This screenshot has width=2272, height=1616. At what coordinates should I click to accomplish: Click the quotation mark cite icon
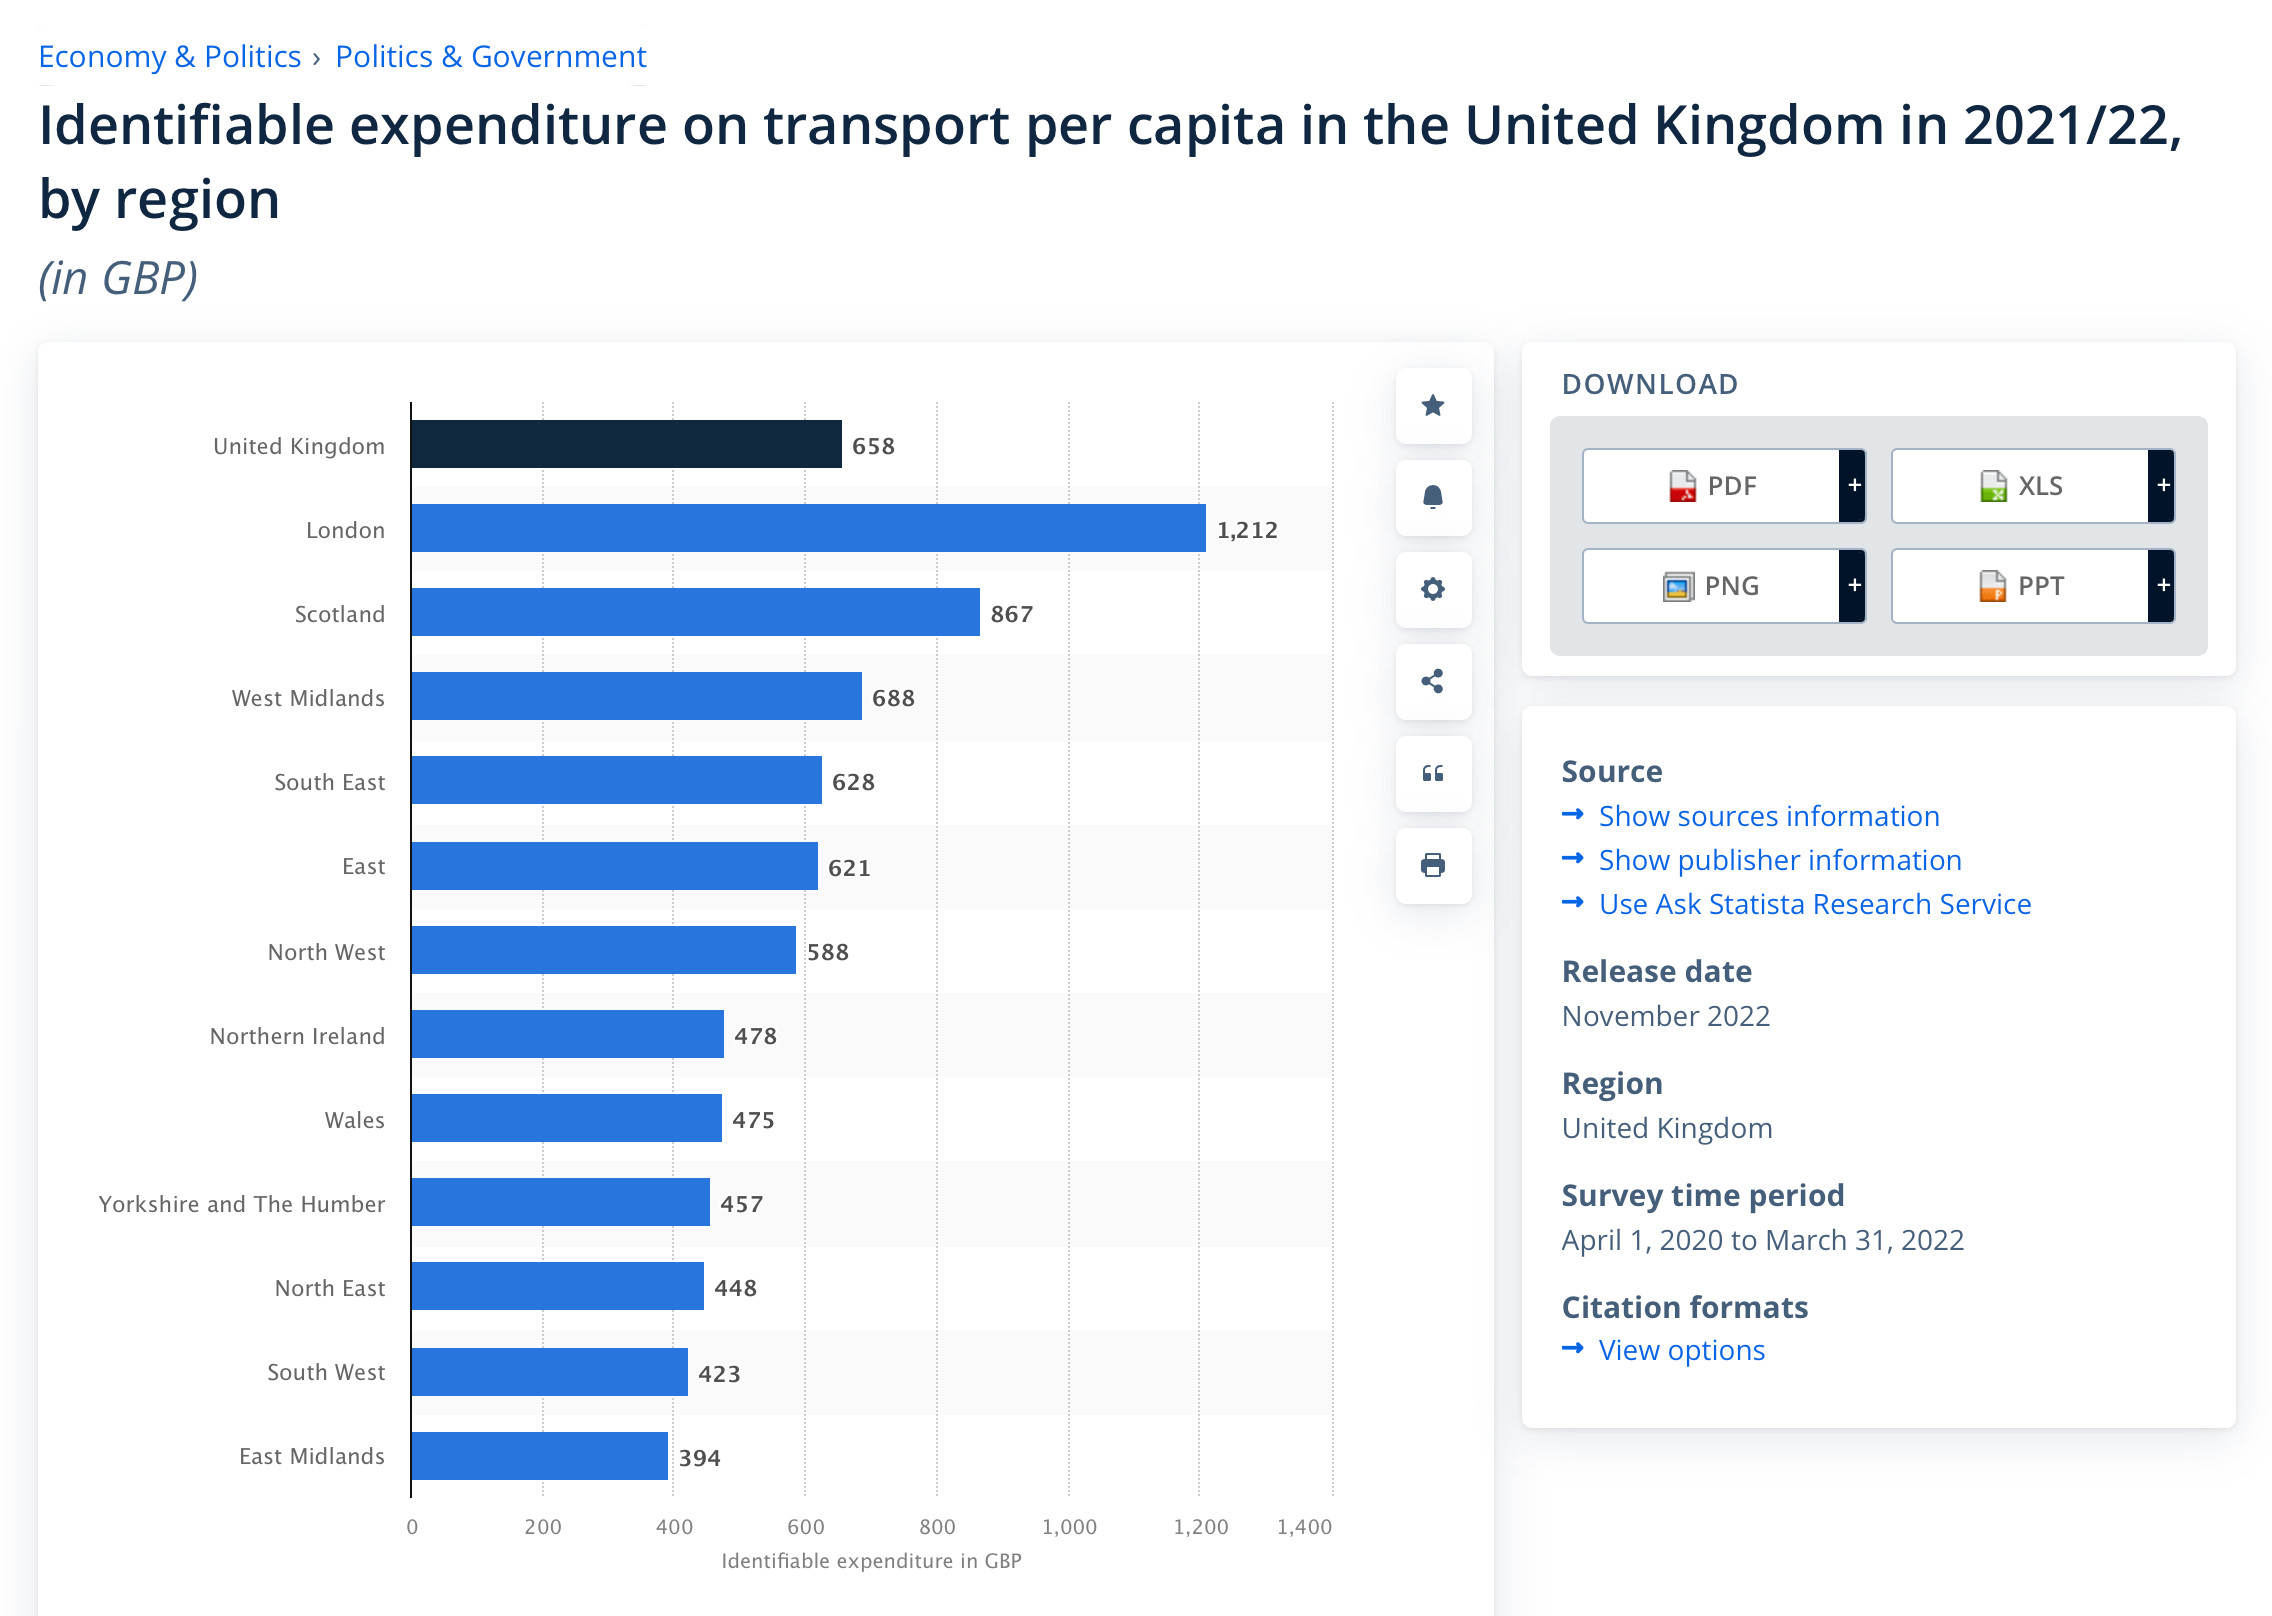click(x=1433, y=773)
